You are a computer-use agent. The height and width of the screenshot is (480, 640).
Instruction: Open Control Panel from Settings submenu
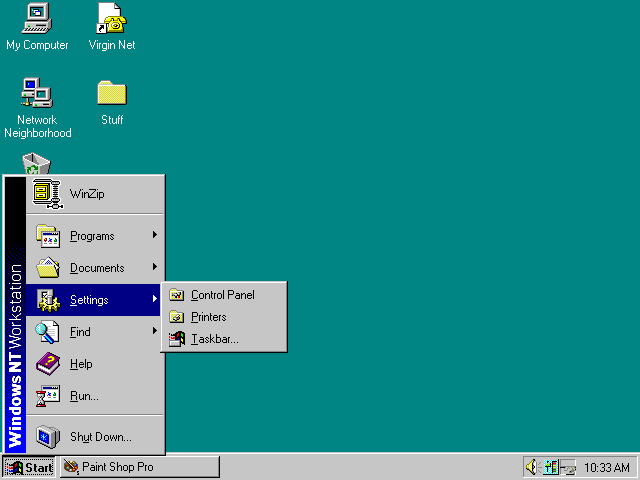224,295
